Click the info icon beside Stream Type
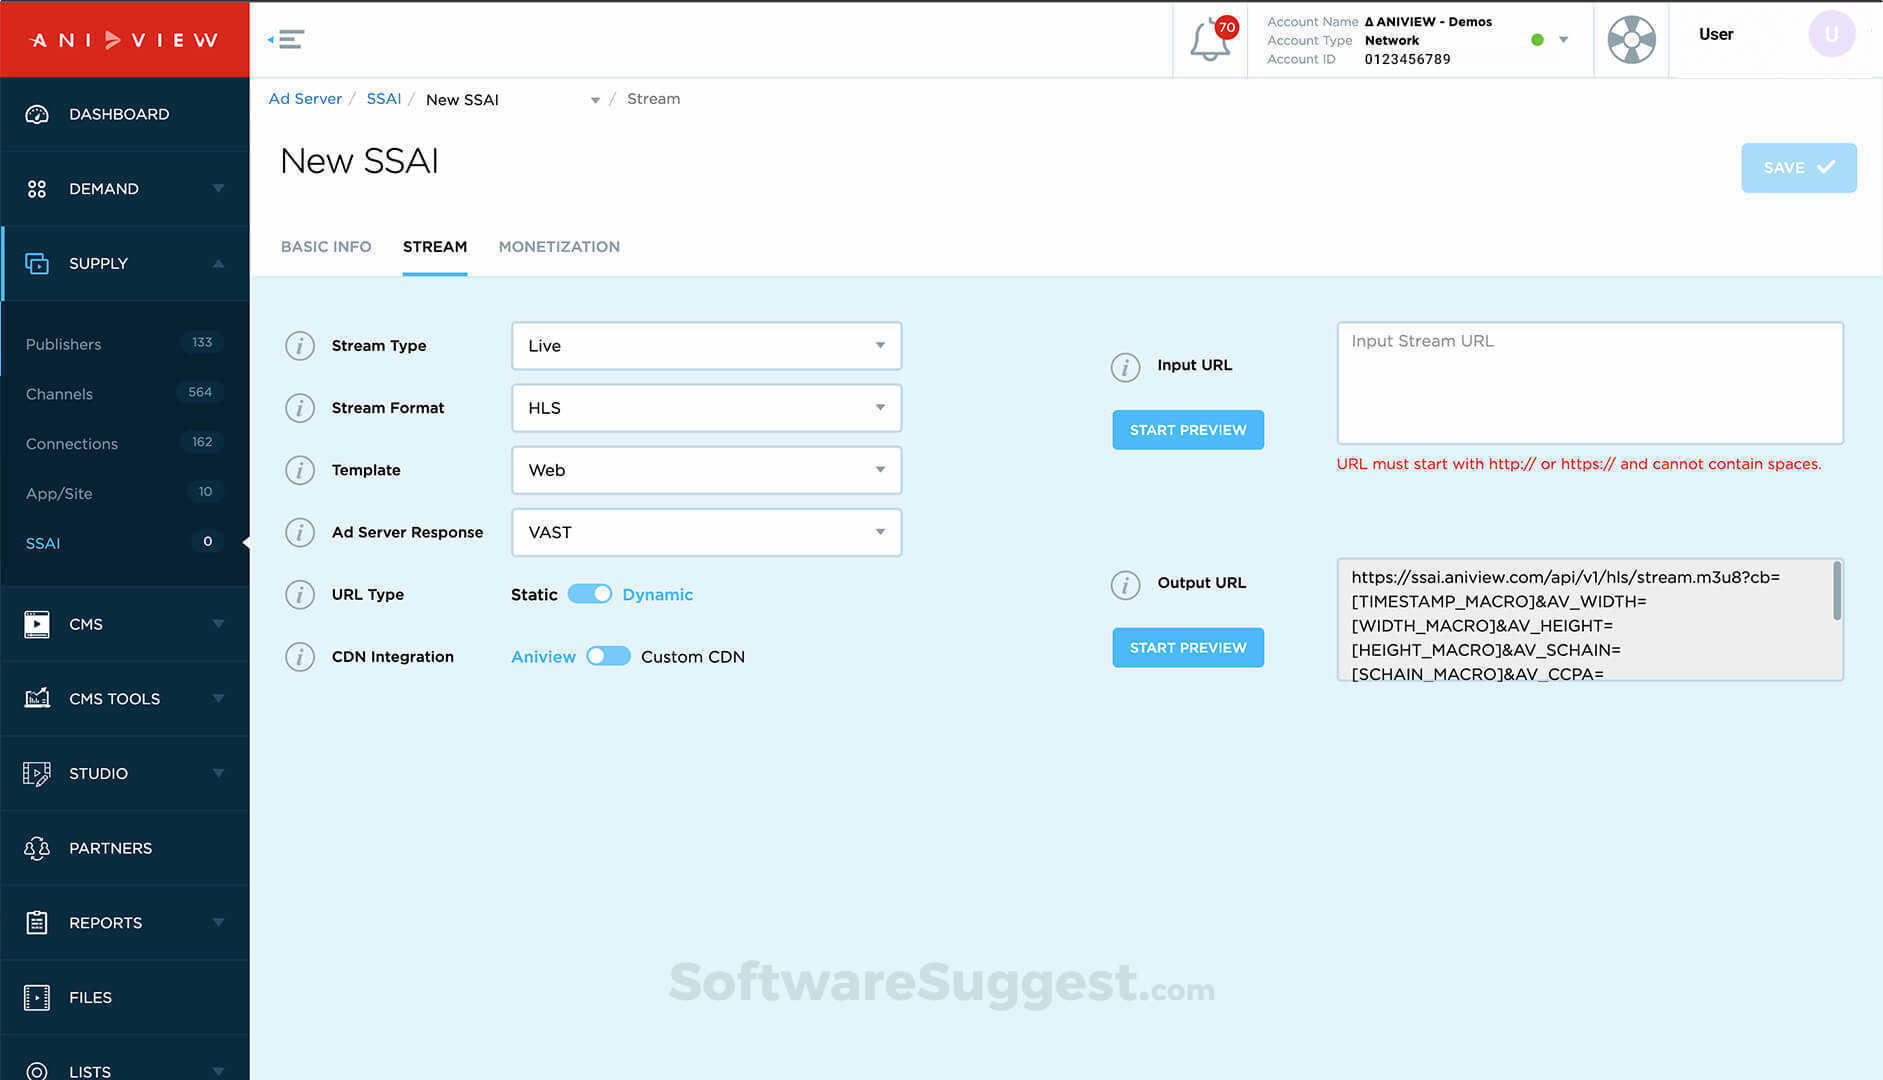The image size is (1883, 1080). click(x=299, y=345)
